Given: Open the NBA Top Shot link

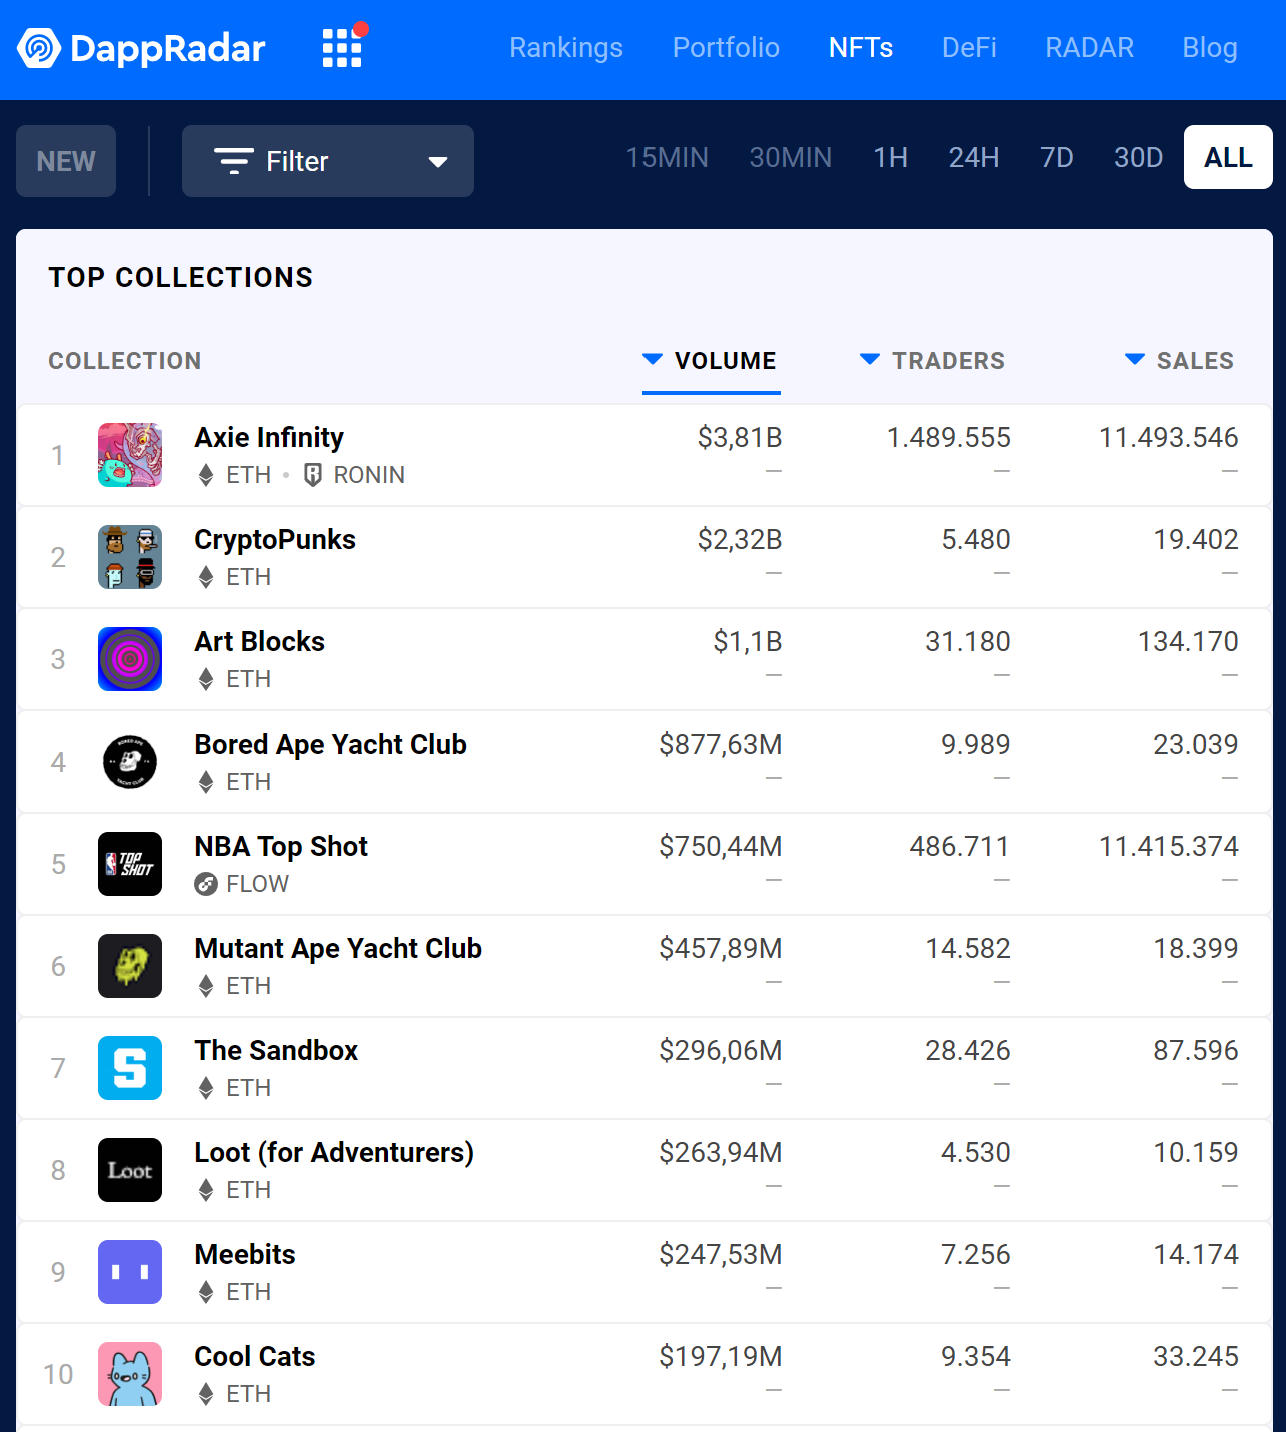Looking at the screenshot, I should [281, 846].
